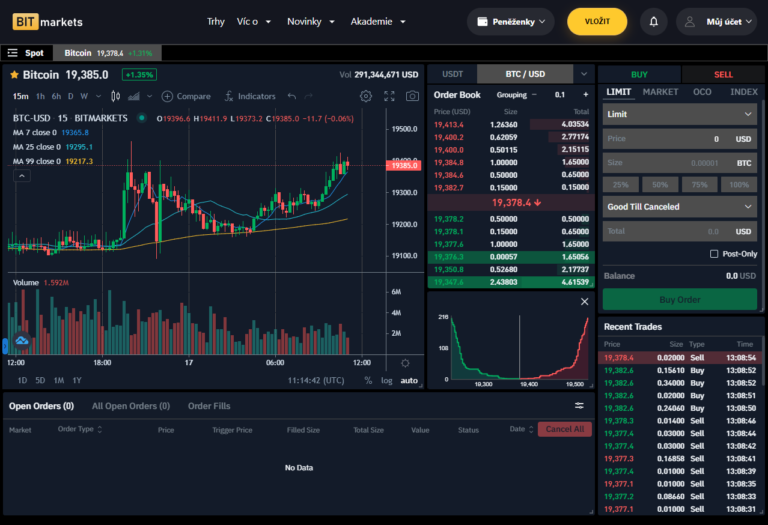Open chart settings gear
Image resolution: width=768 pixels, height=525 pixels.
[x=365, y=96]
